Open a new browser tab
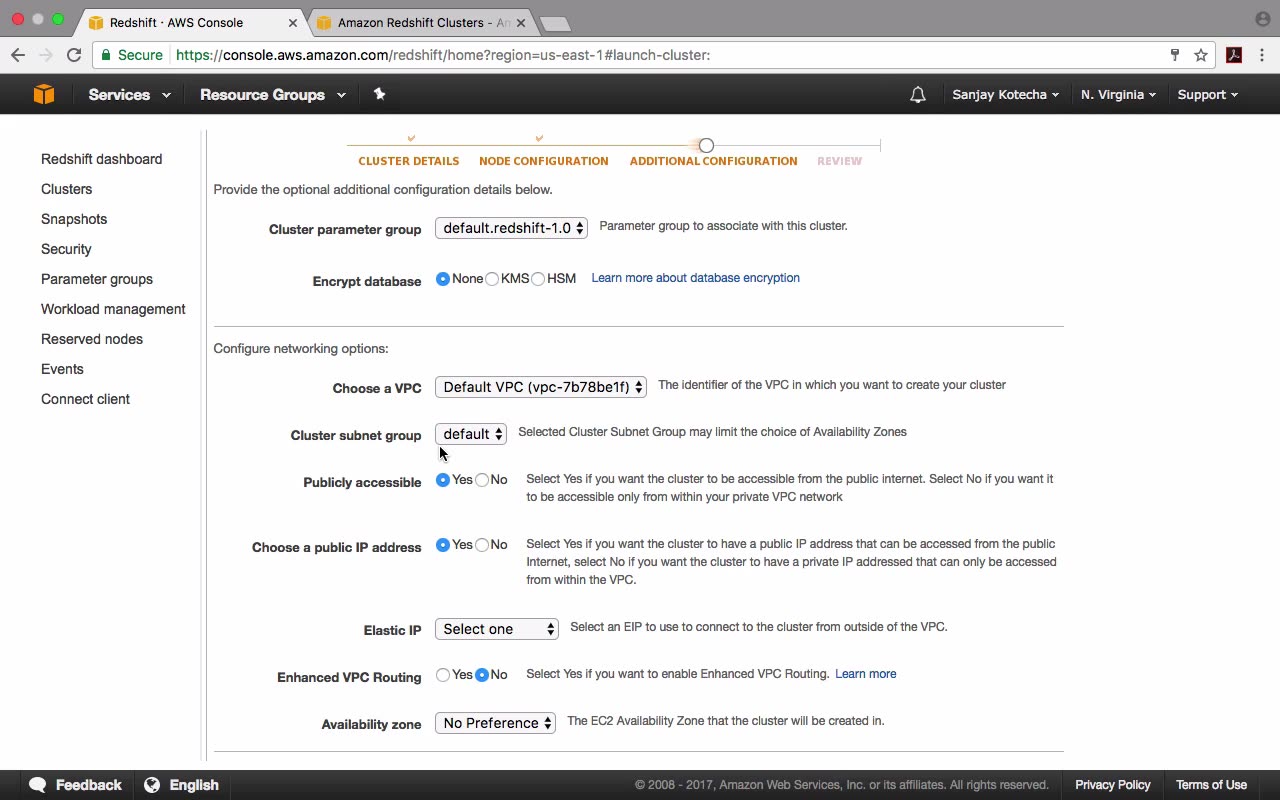This screenshot has height=800, width=1280. 554,23
